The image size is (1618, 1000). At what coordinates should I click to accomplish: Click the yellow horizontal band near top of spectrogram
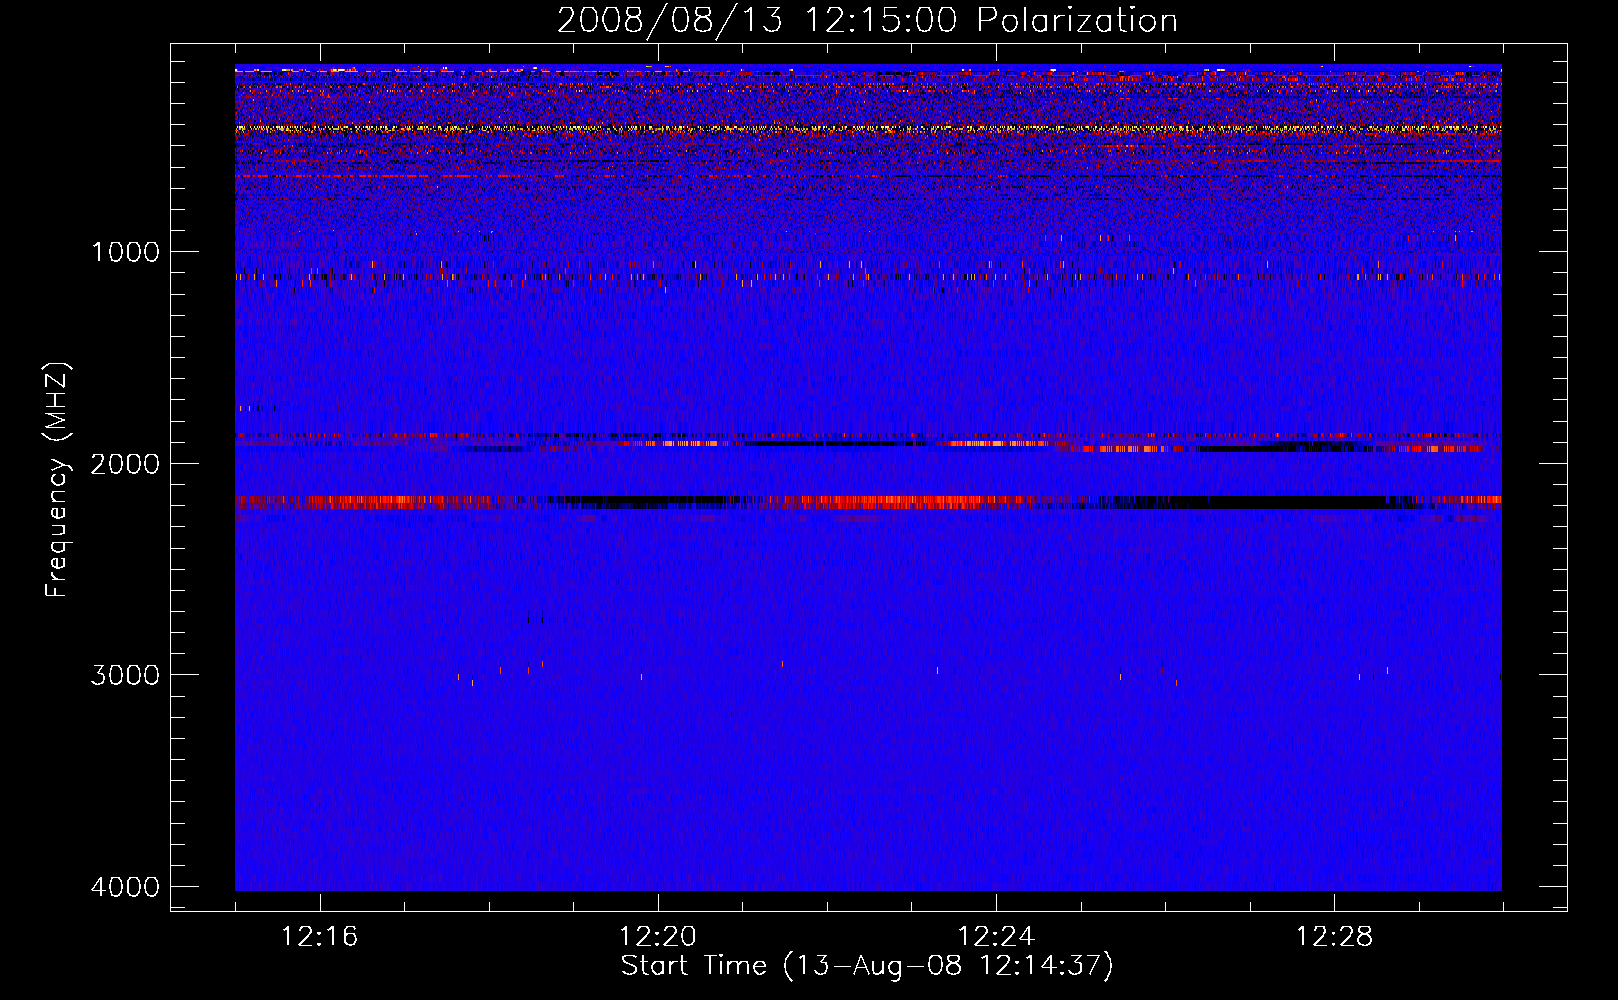click(868, 129)
